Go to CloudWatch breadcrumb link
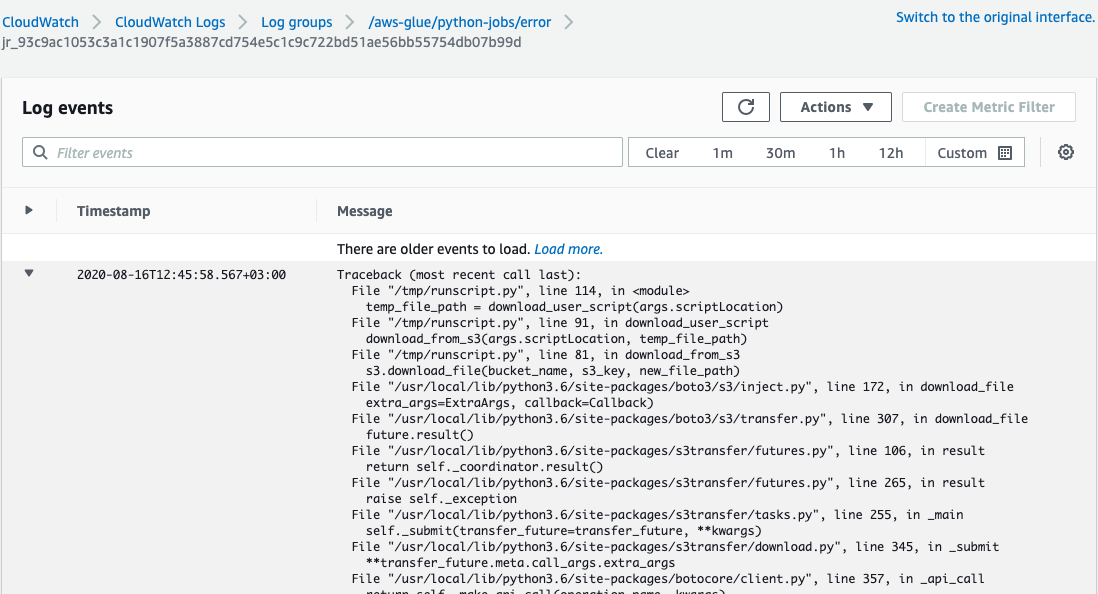 pyautogui.click(x=40, y=21)
